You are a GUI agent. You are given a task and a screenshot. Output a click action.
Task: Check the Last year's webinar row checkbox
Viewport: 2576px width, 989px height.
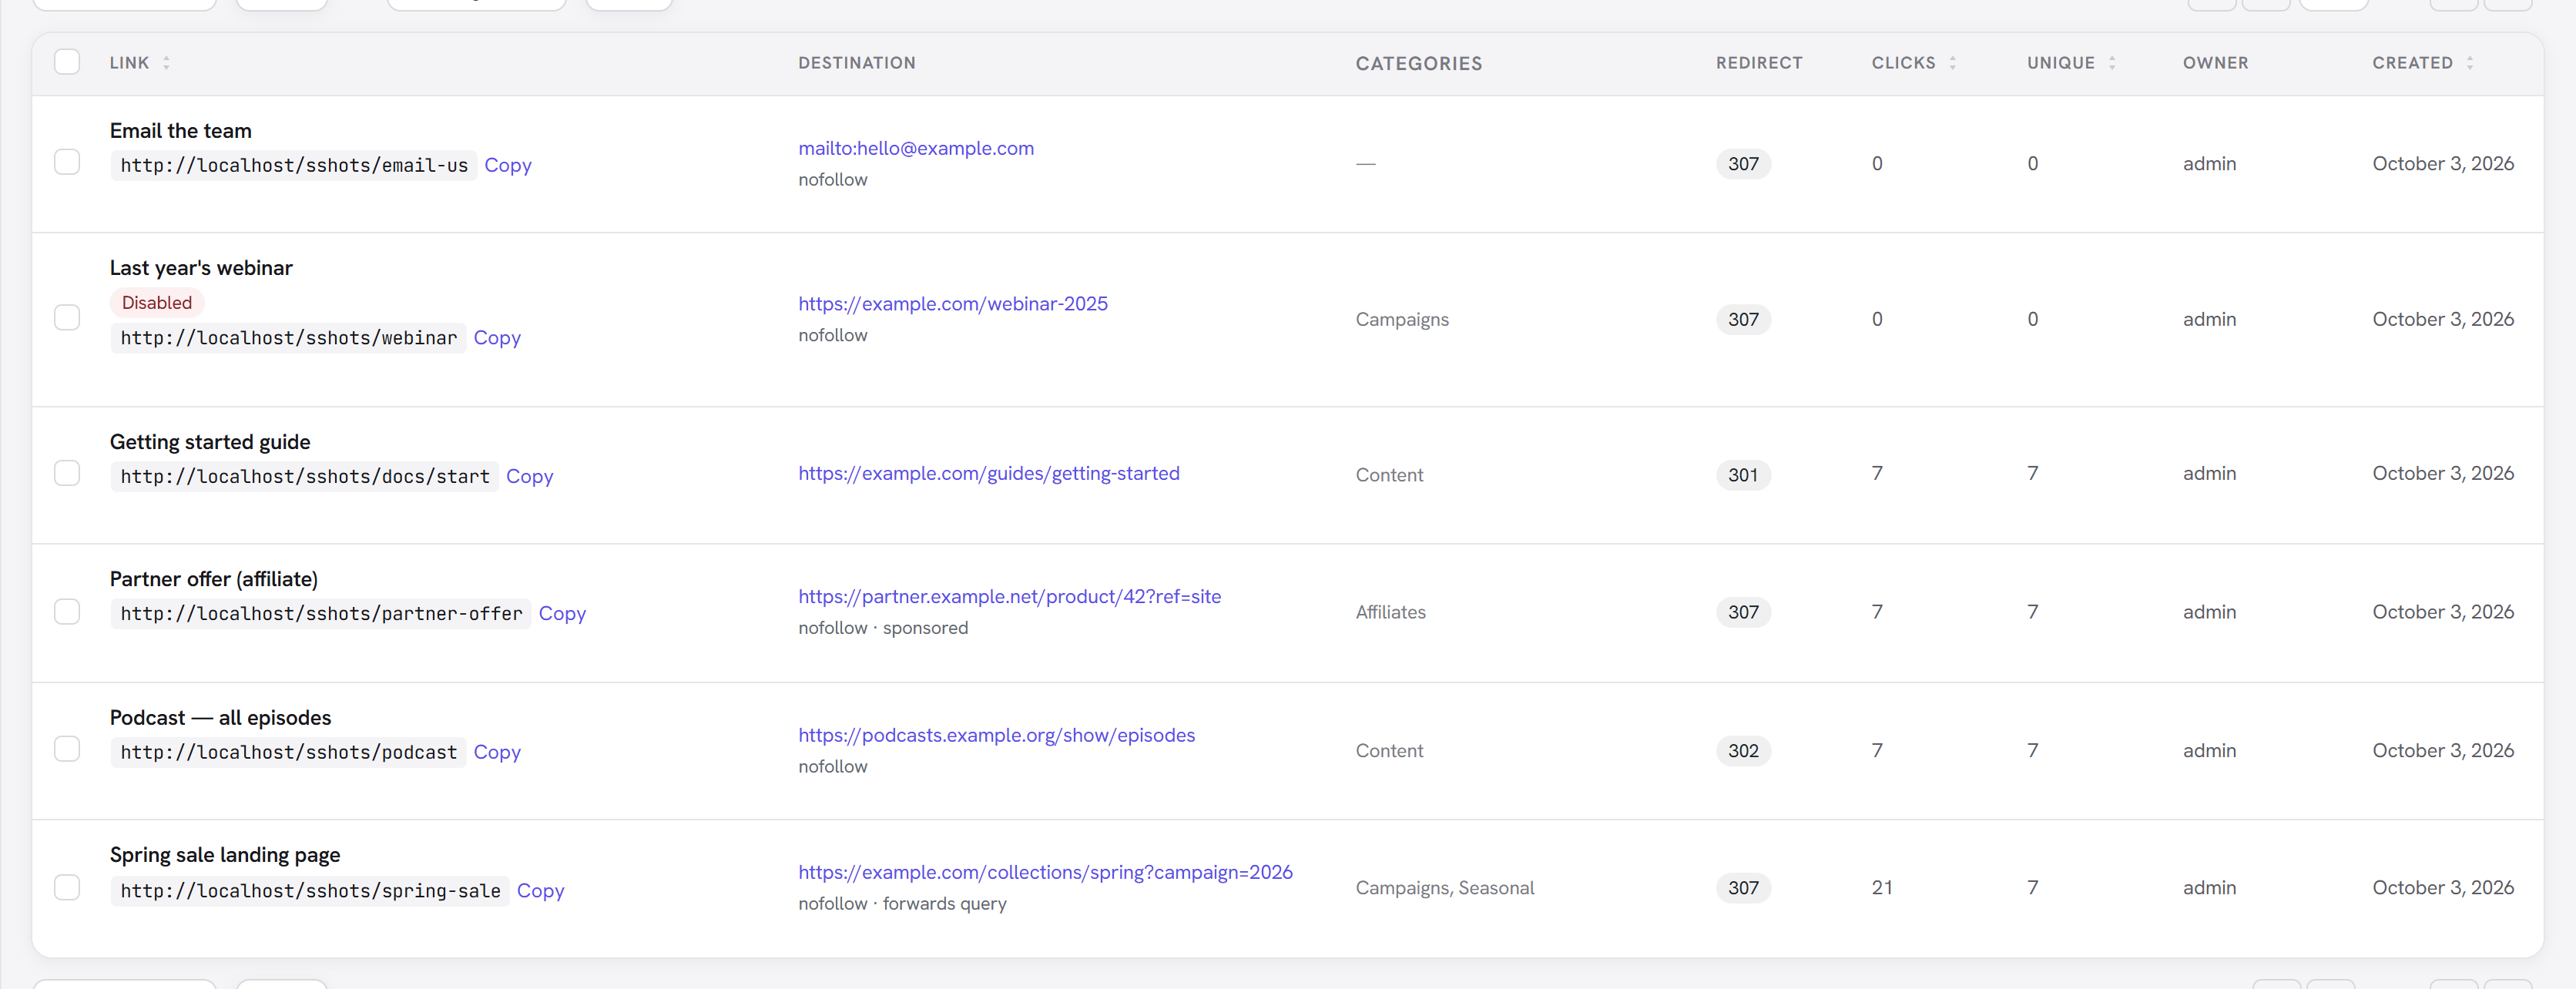67,318
